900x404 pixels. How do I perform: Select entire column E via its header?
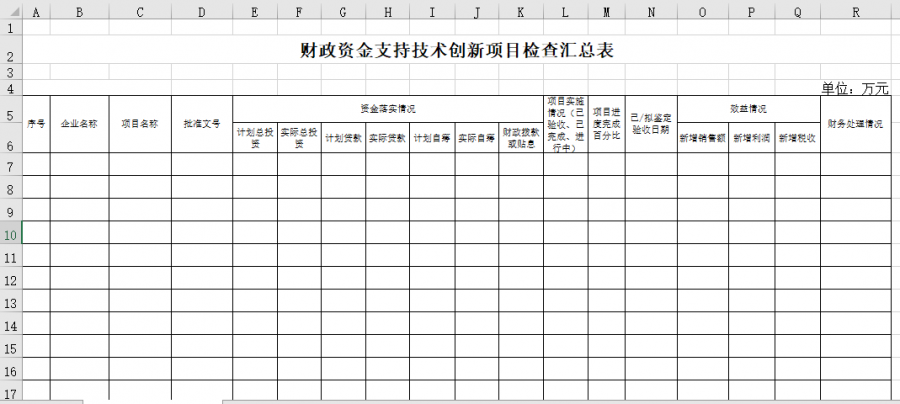tap(255, 13)
